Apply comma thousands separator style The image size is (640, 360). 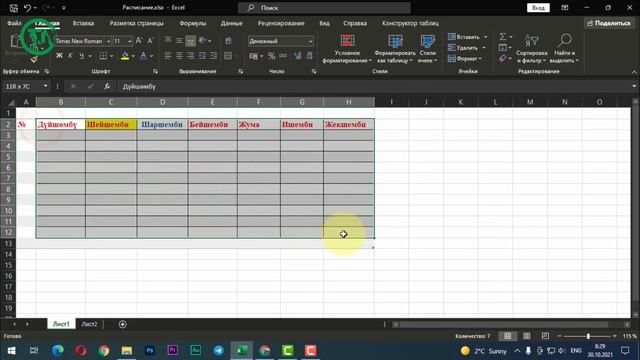click(x=283, y=56)
